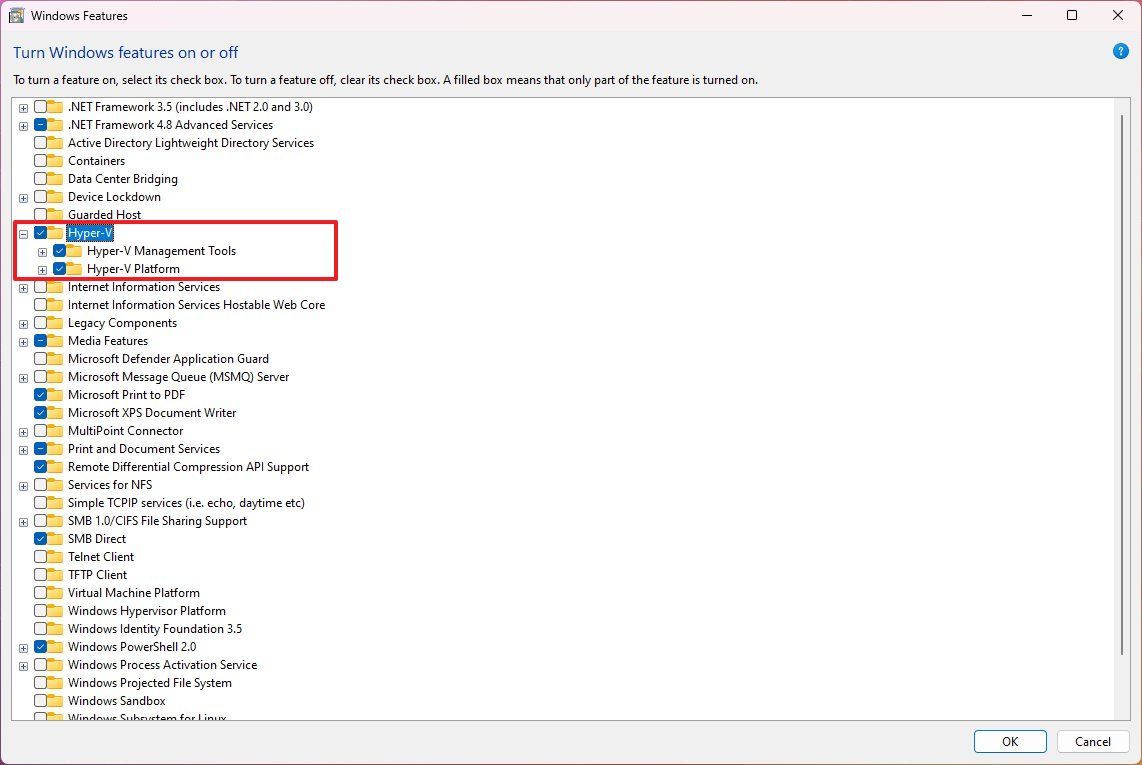The width and height of the screenshot is (1142, 765).
Task: Tick the Windows Hypervisor Platform checkbox
Action: [x=40, y=611]
